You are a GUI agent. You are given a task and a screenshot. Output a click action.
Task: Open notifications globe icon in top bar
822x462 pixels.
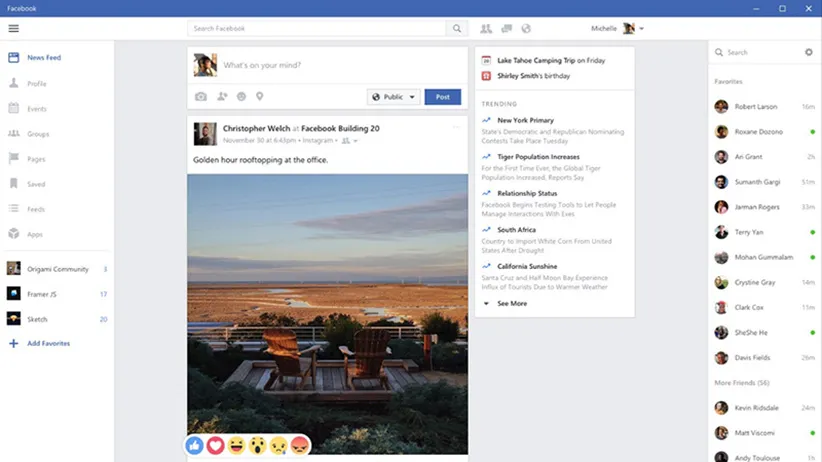(x=526, y=29)
